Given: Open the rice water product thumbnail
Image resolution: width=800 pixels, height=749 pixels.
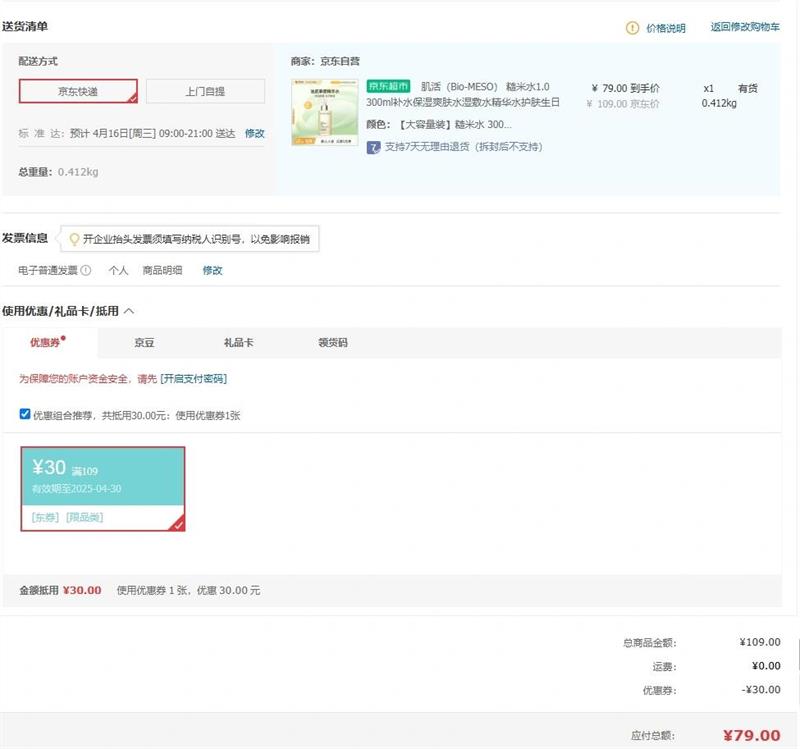Looking at the screenshot, I should 325,115.
